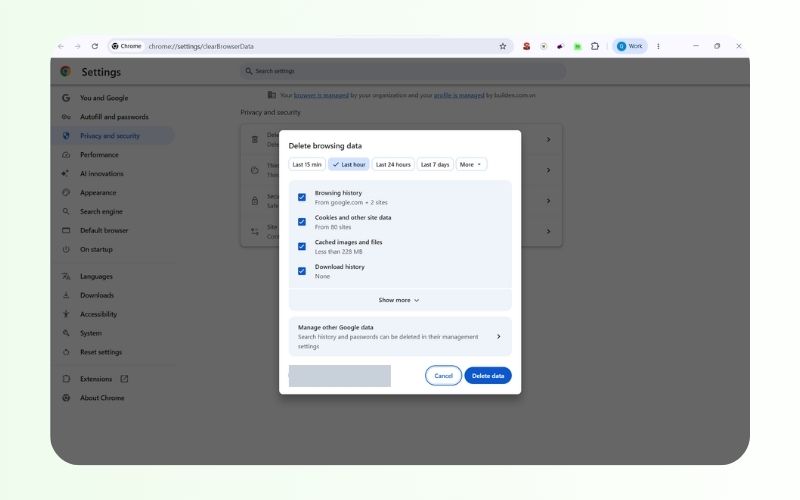Click the address bar URL
The image size is (800, 500).
click(201, 46)
